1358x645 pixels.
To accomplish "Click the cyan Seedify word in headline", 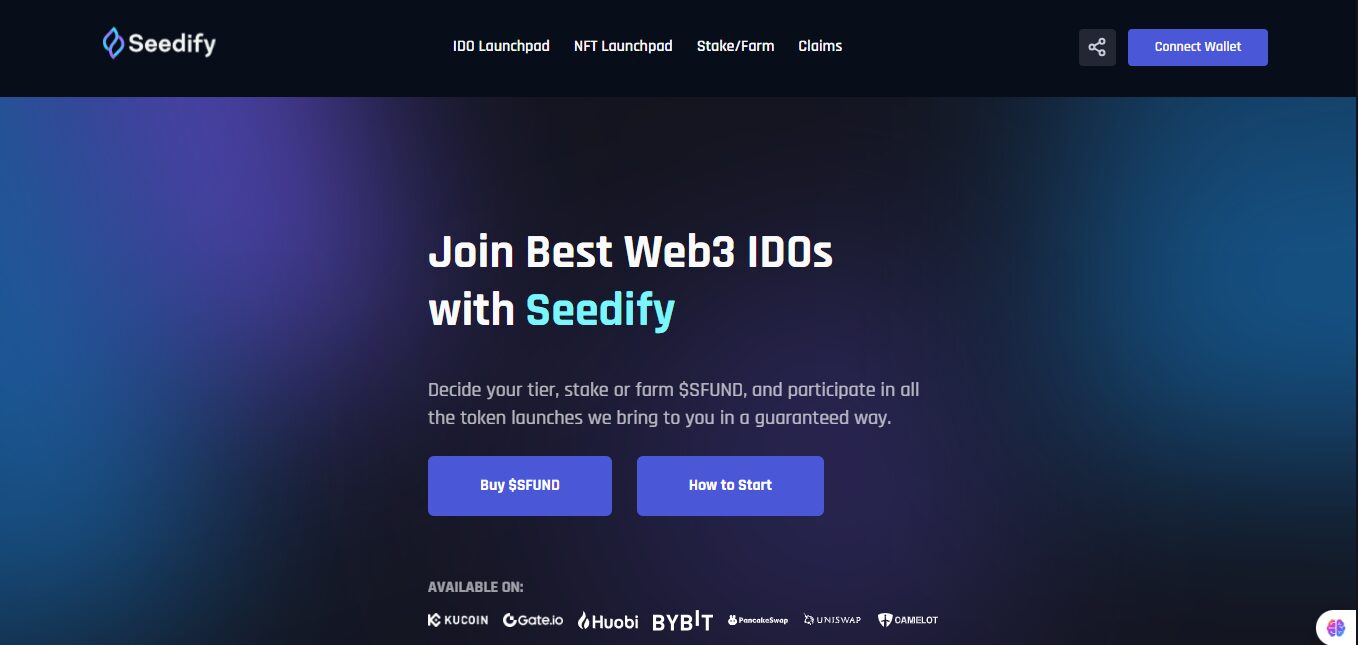I will click(601, 310).
